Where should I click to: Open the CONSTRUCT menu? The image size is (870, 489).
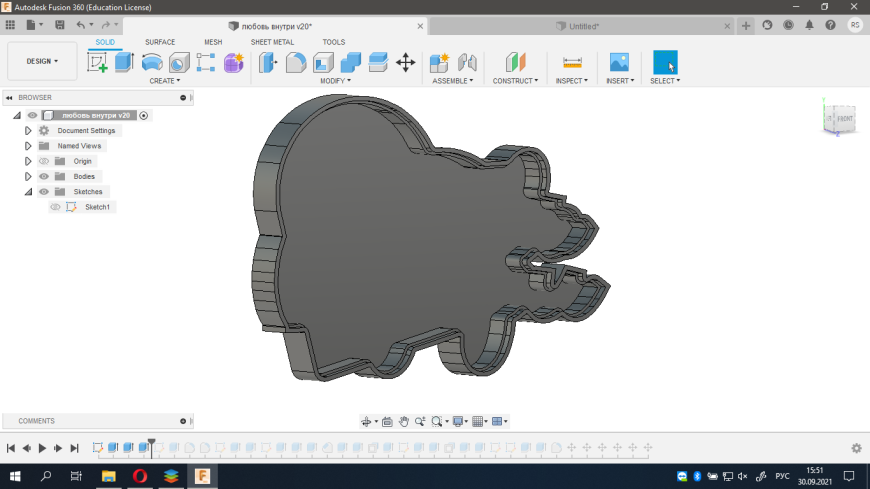coord(515,80)
